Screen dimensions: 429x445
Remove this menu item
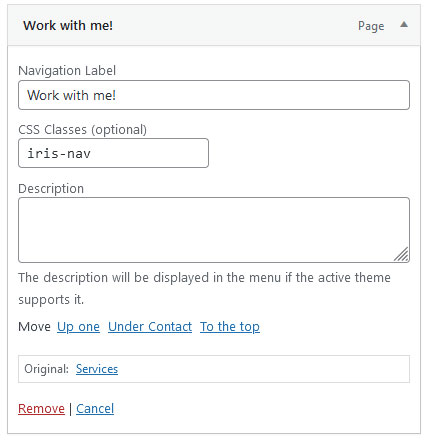[41, 409]
